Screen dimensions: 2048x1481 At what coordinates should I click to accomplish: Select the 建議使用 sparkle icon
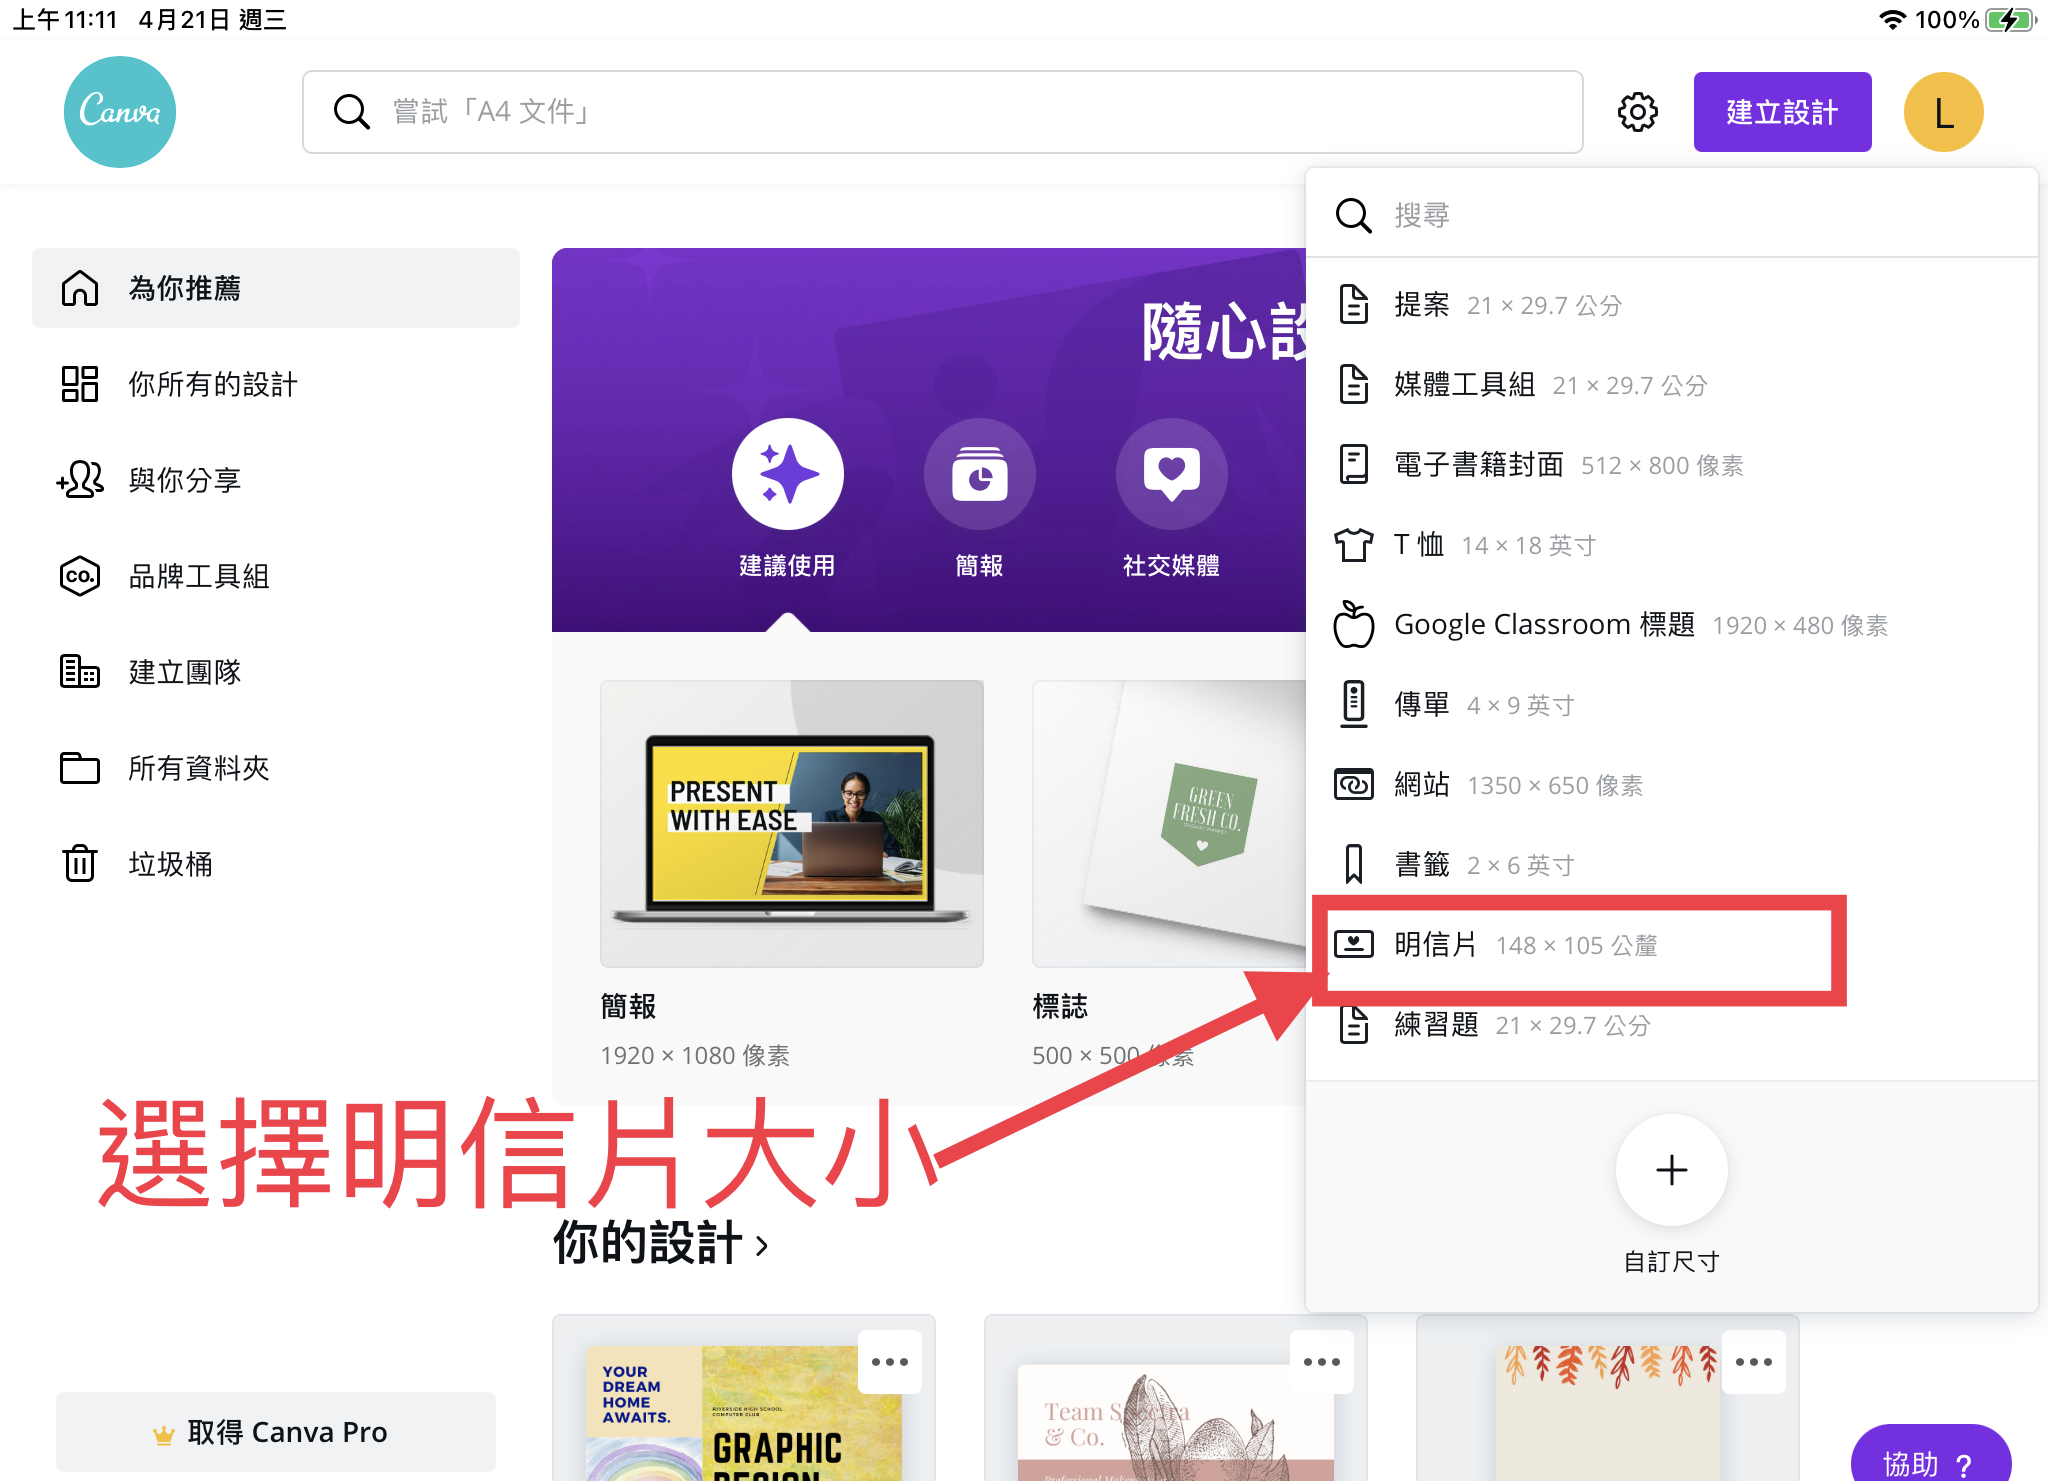point(787,474)
